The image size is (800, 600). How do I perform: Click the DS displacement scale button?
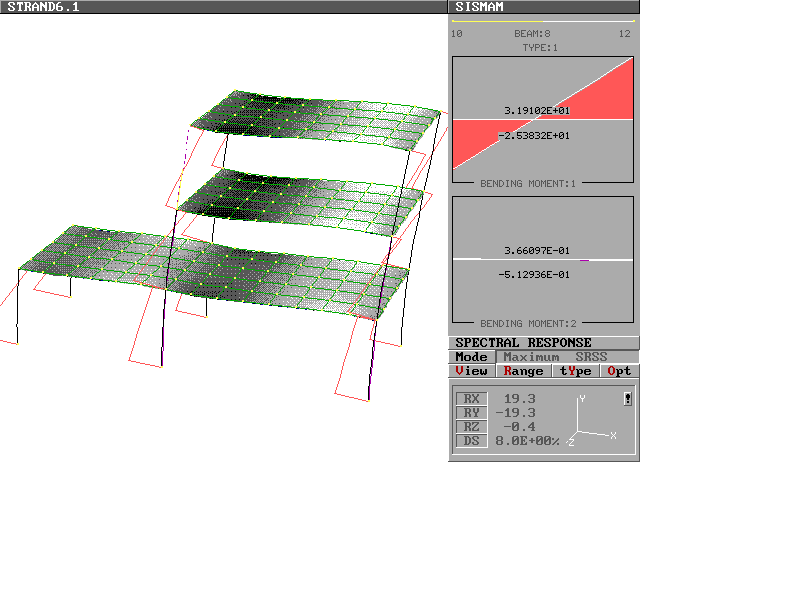tap(471, 441)
